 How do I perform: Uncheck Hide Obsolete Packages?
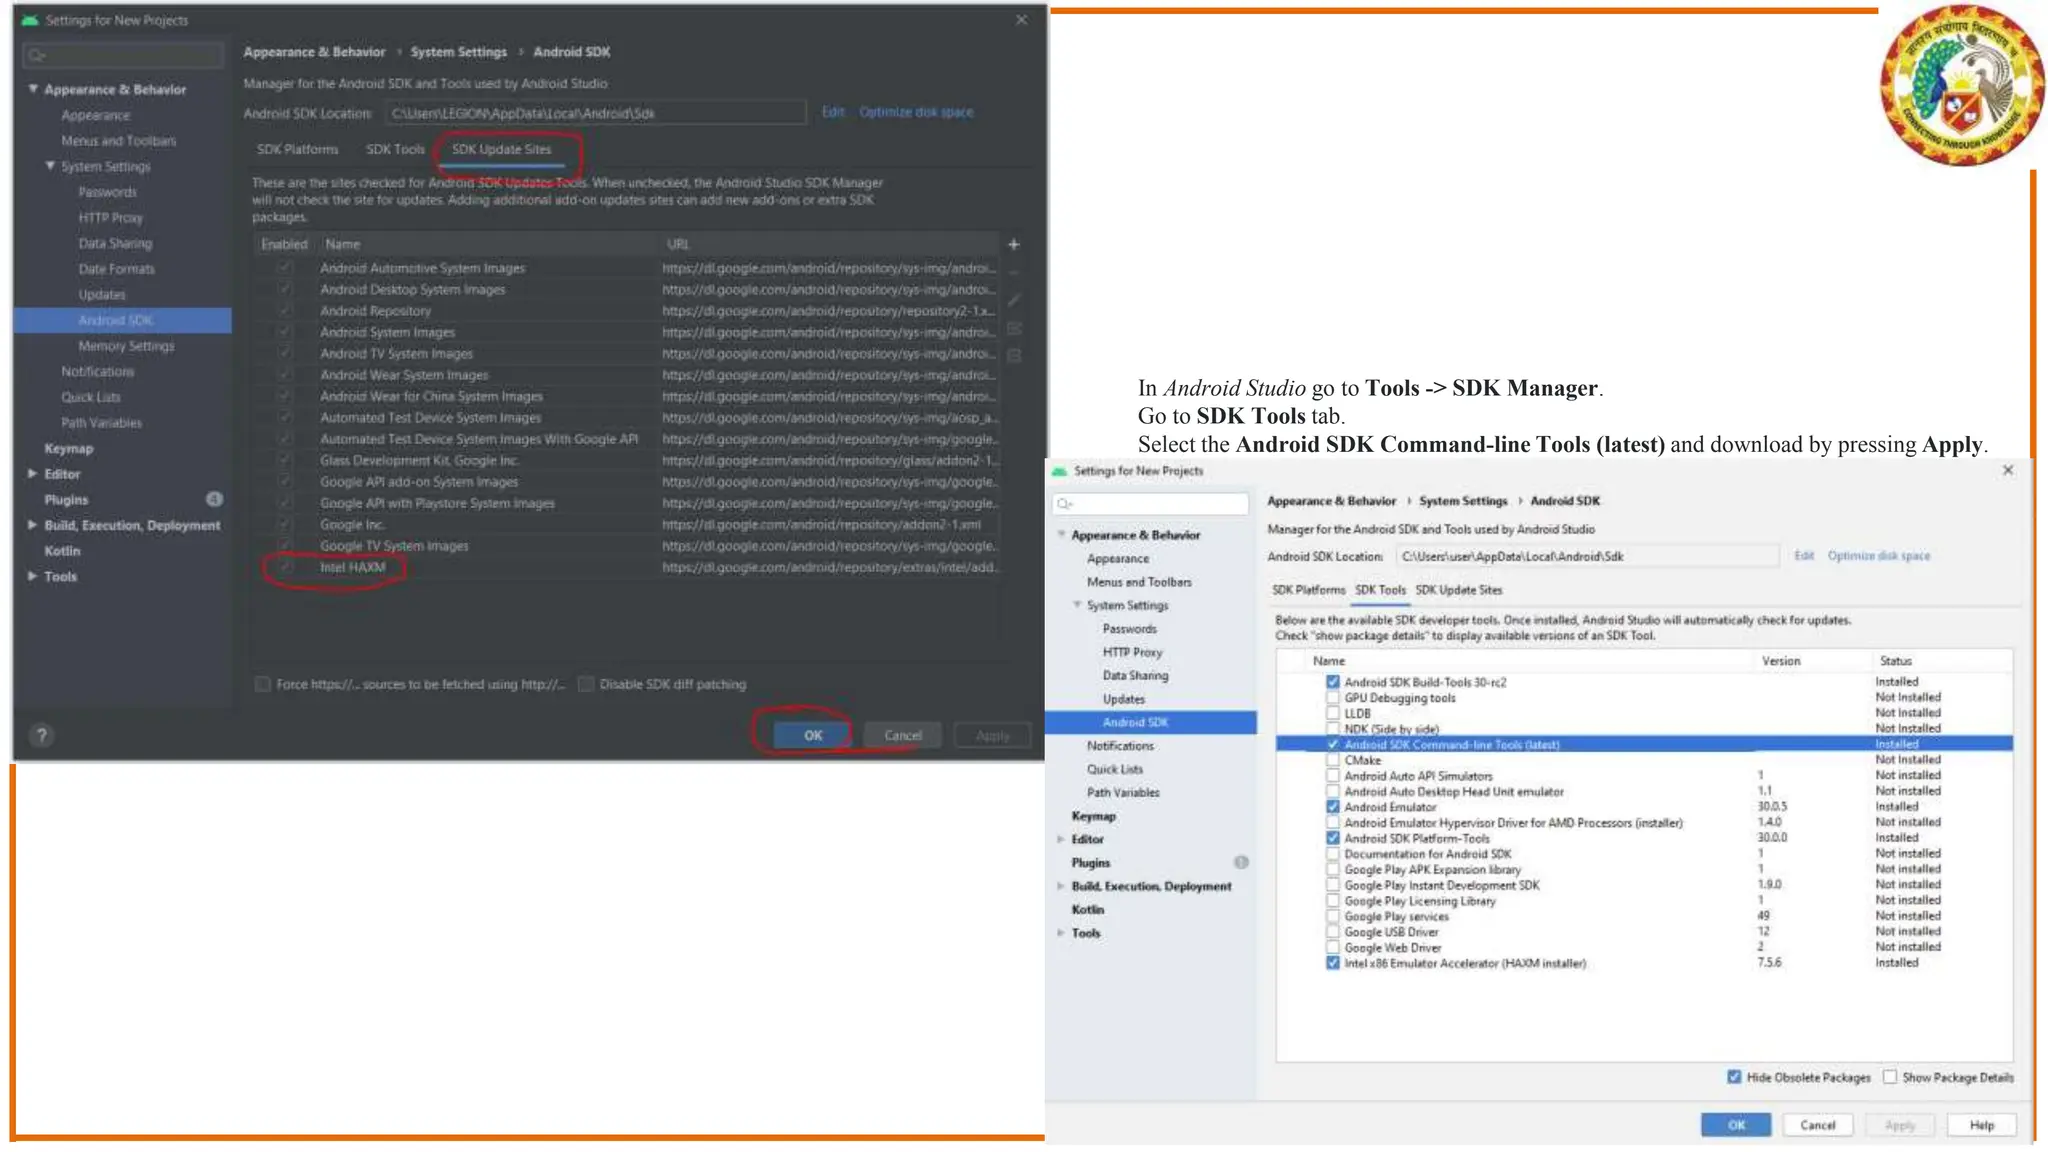(1734, 1077)
